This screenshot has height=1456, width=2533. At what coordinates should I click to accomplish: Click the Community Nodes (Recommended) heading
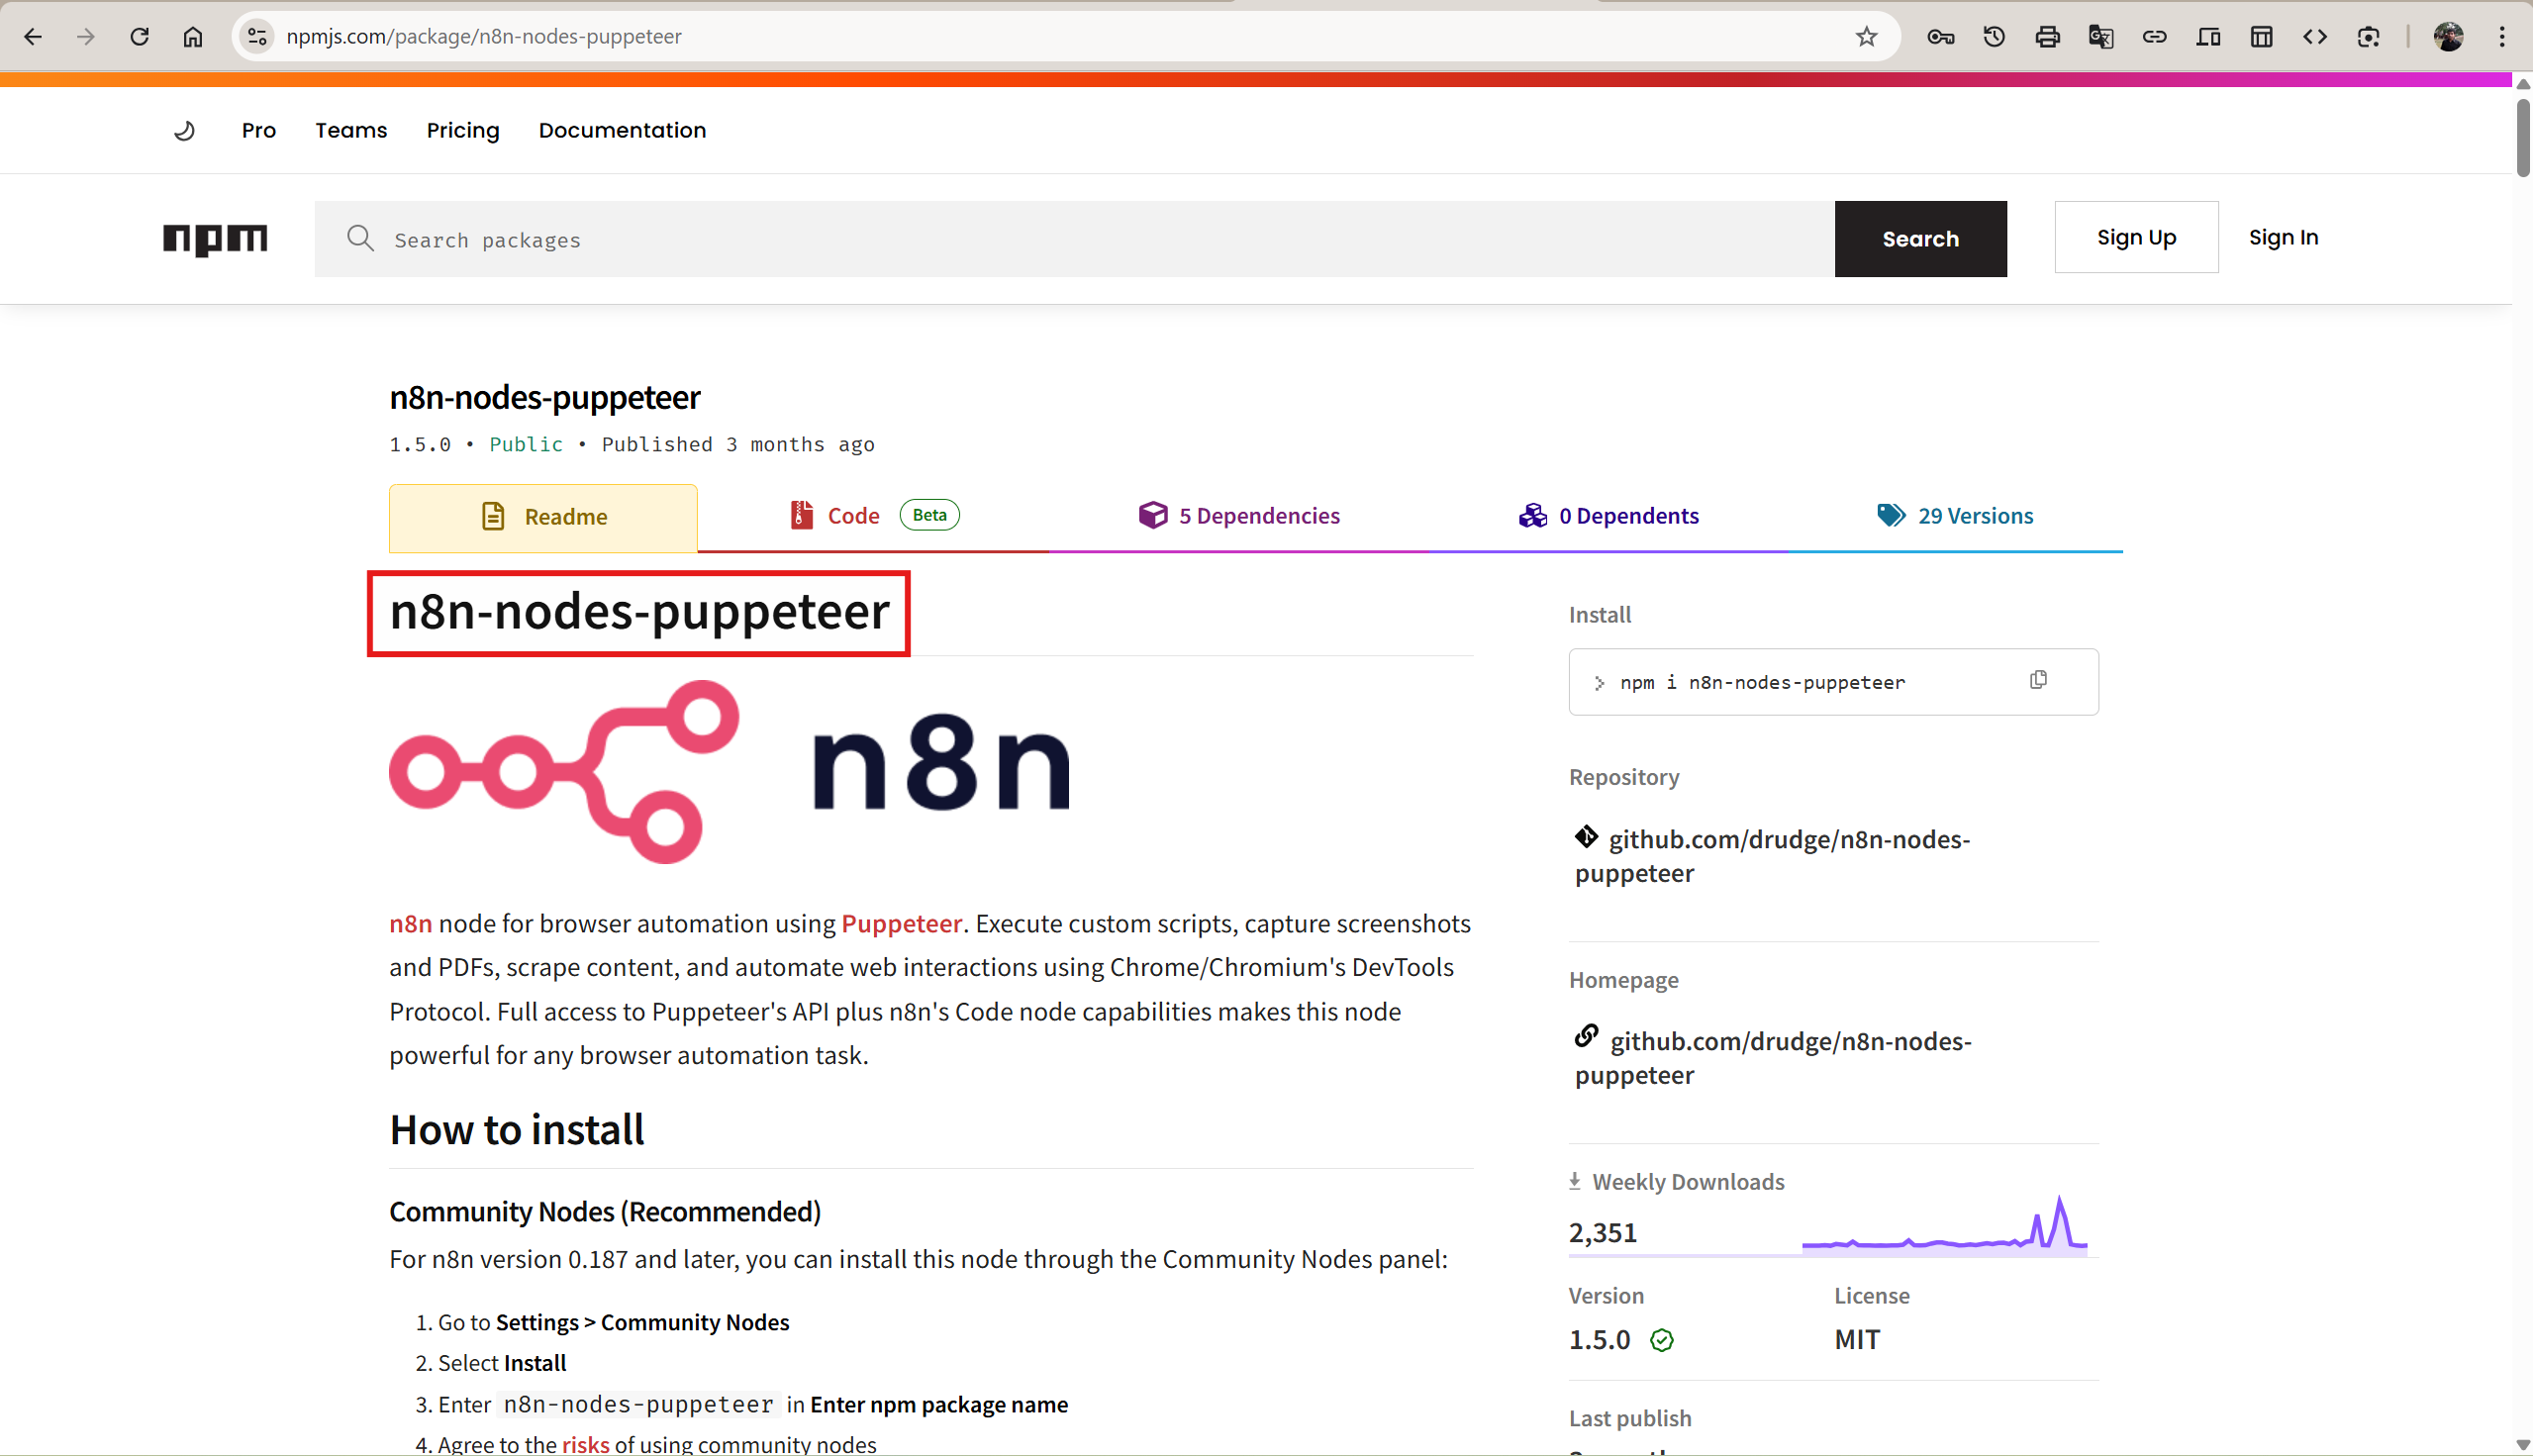coord(605,1212)
